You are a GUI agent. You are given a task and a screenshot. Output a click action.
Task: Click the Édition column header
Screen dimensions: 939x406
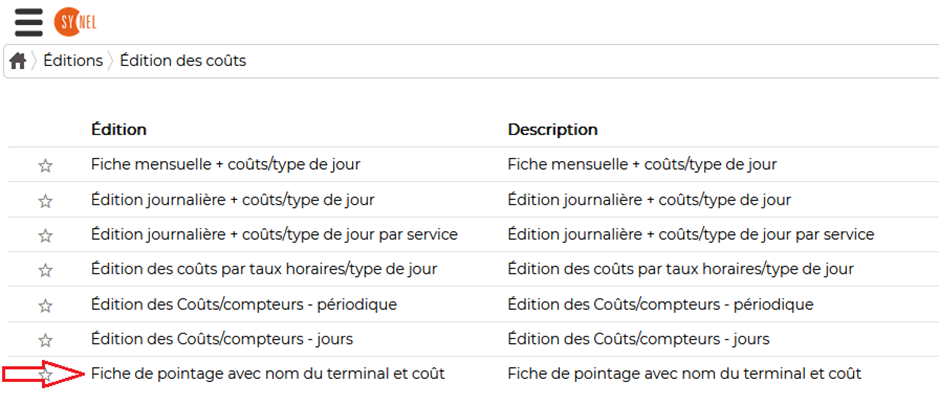(119, 129)
